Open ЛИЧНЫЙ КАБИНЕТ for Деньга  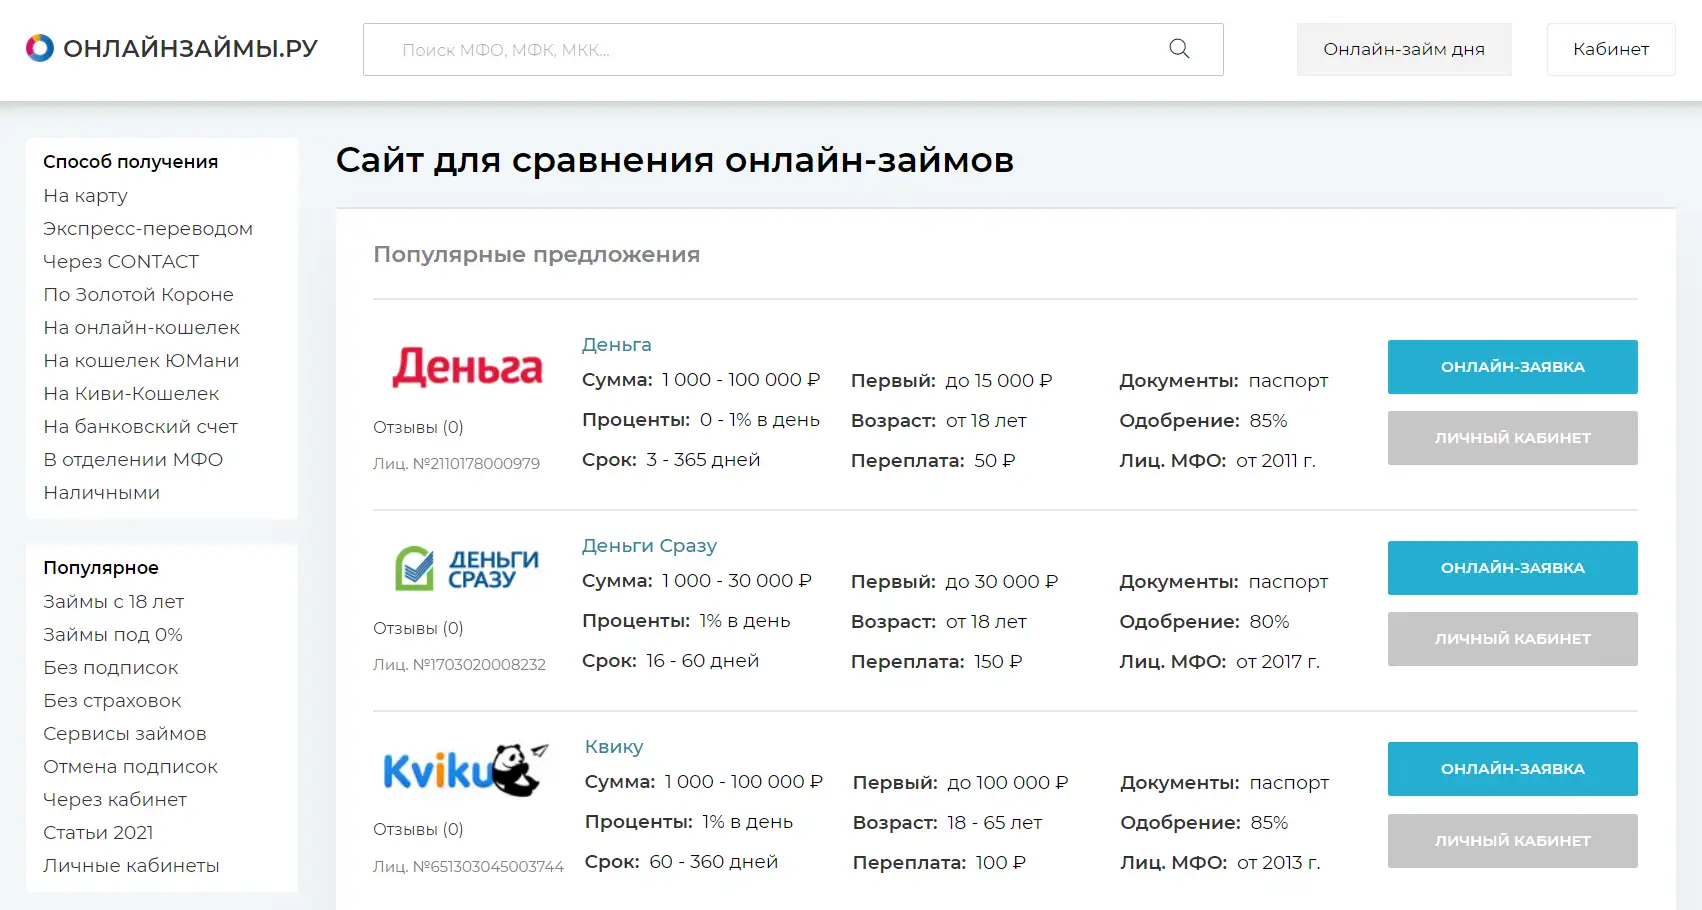click(x=1512, y=438)
